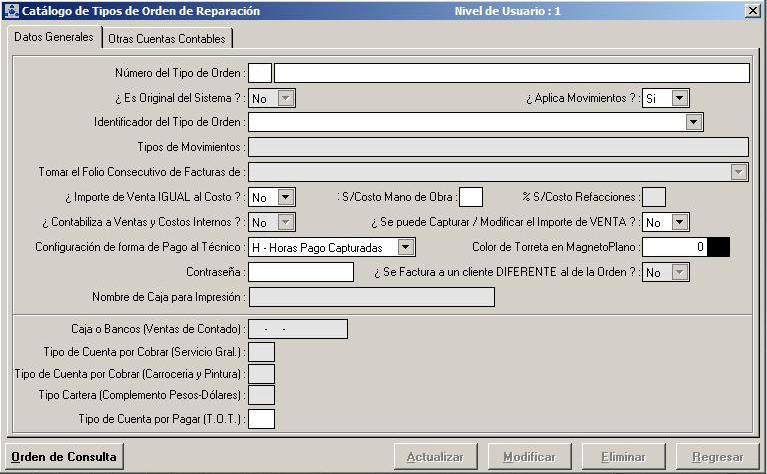
Task: Click the black Color de Torreta swatch
Action: tap(718, 247)
